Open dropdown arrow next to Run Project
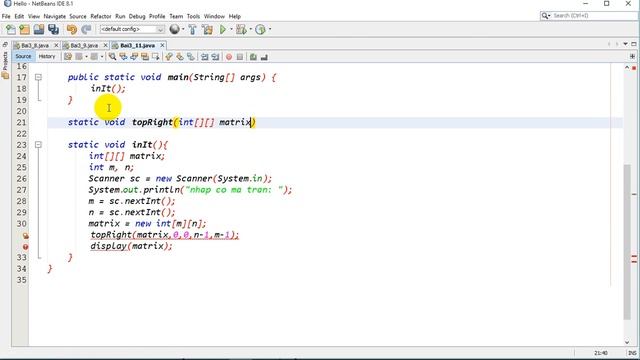The width and height of the screenshot is (640, 360). click(231, 29)
